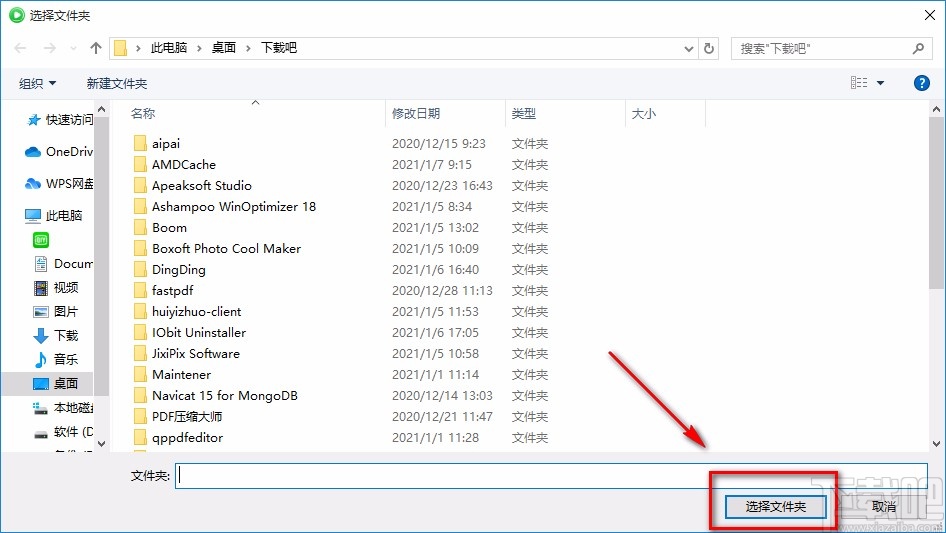Select the aipai folder

tap(166, 144)
